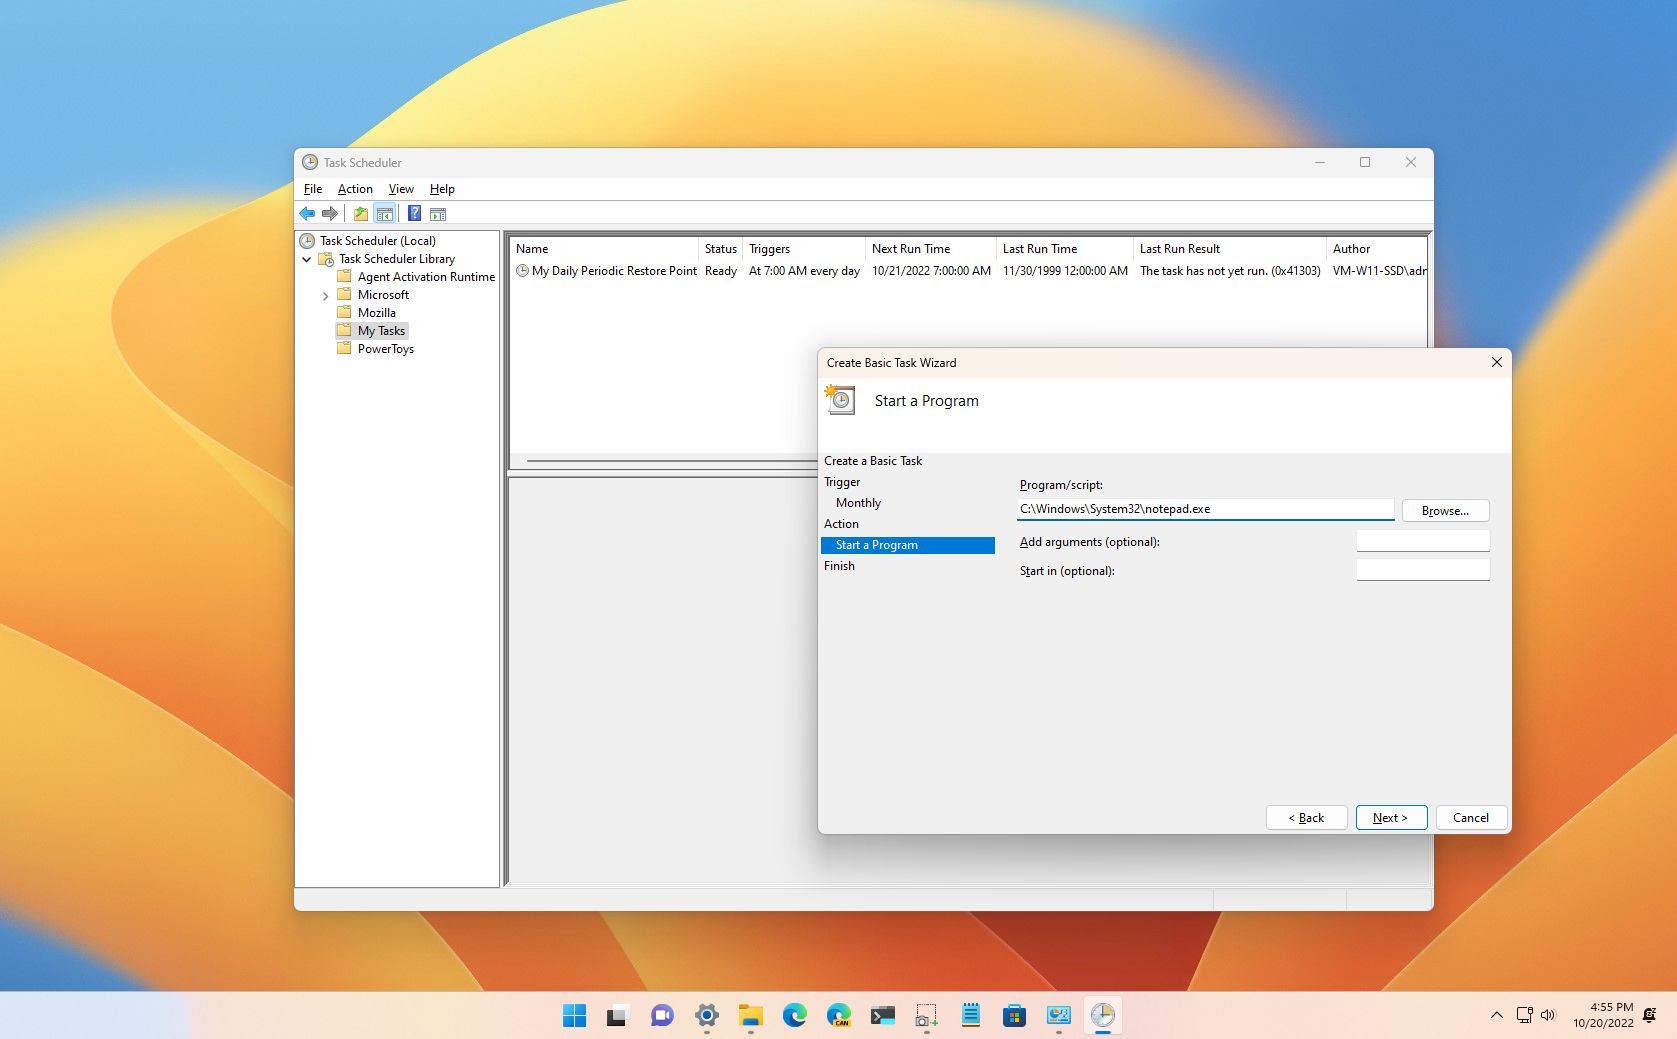
Task: Toggle the Show/Hide Console Tree toolbar icon
Action: pyautogui.click(x=386, y=213)
